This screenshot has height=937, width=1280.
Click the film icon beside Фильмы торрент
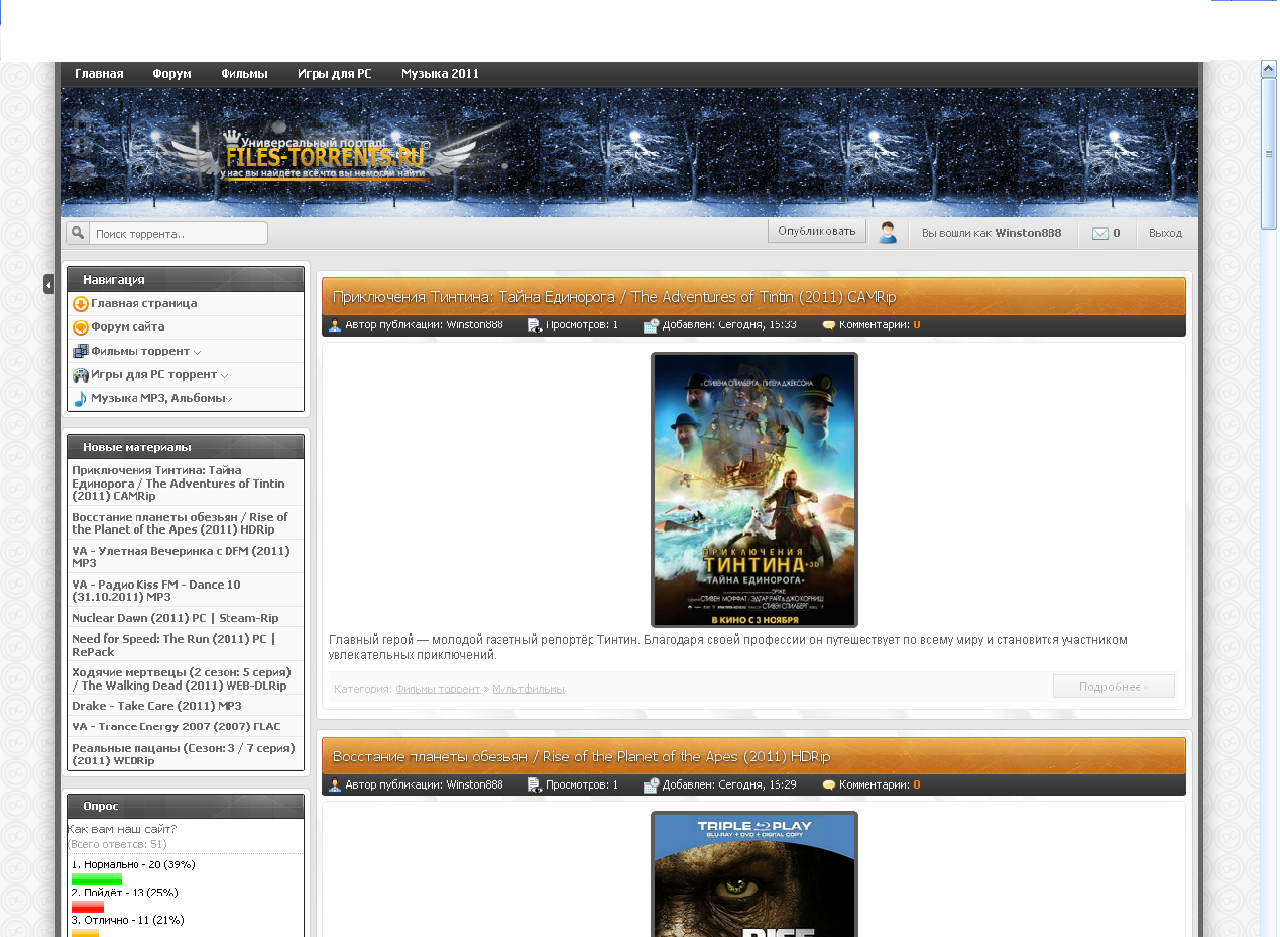(x=81, y=352)
